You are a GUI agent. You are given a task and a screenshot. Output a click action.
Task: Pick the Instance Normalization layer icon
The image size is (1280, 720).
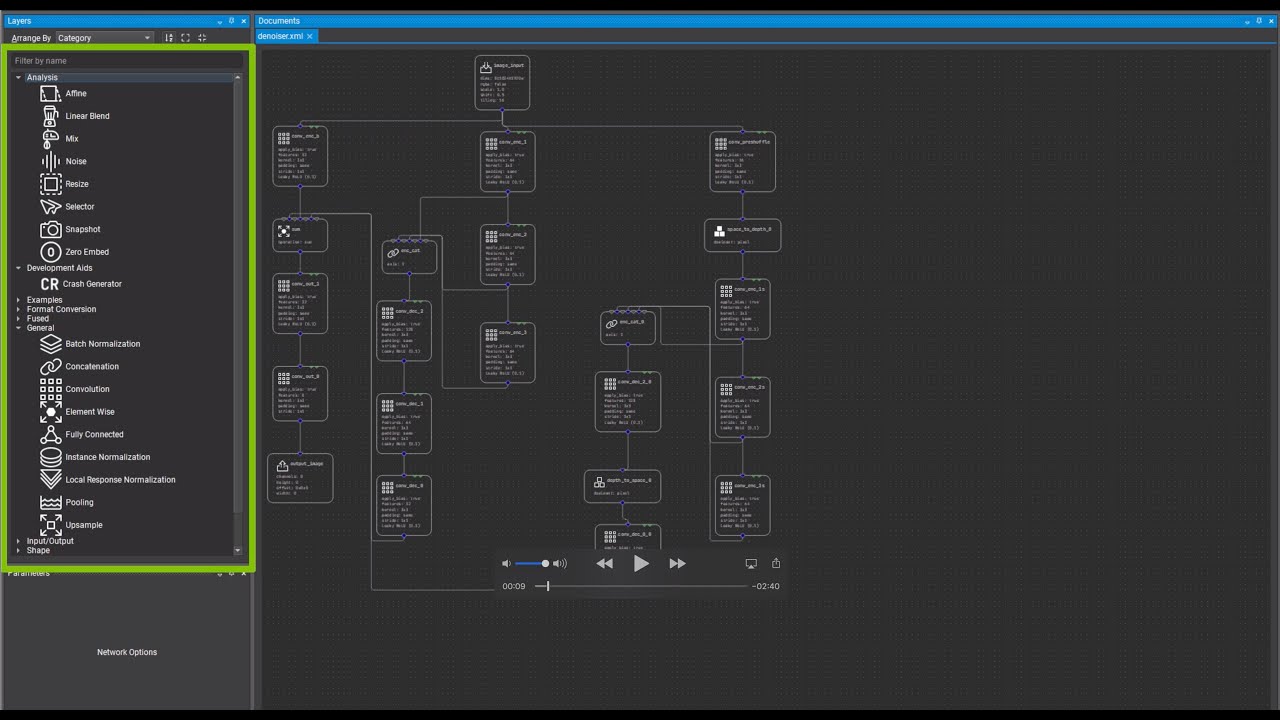[50, 457]
